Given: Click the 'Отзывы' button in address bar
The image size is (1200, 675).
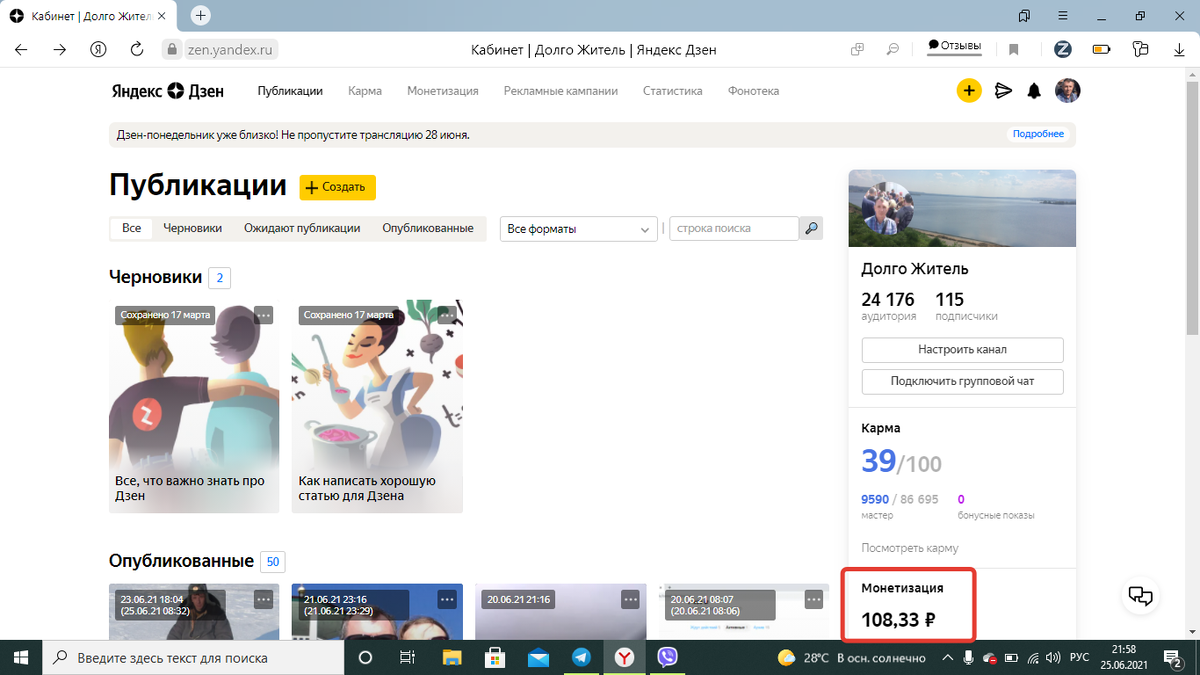Looking at the screenshot, I should [x=954, y=46].
